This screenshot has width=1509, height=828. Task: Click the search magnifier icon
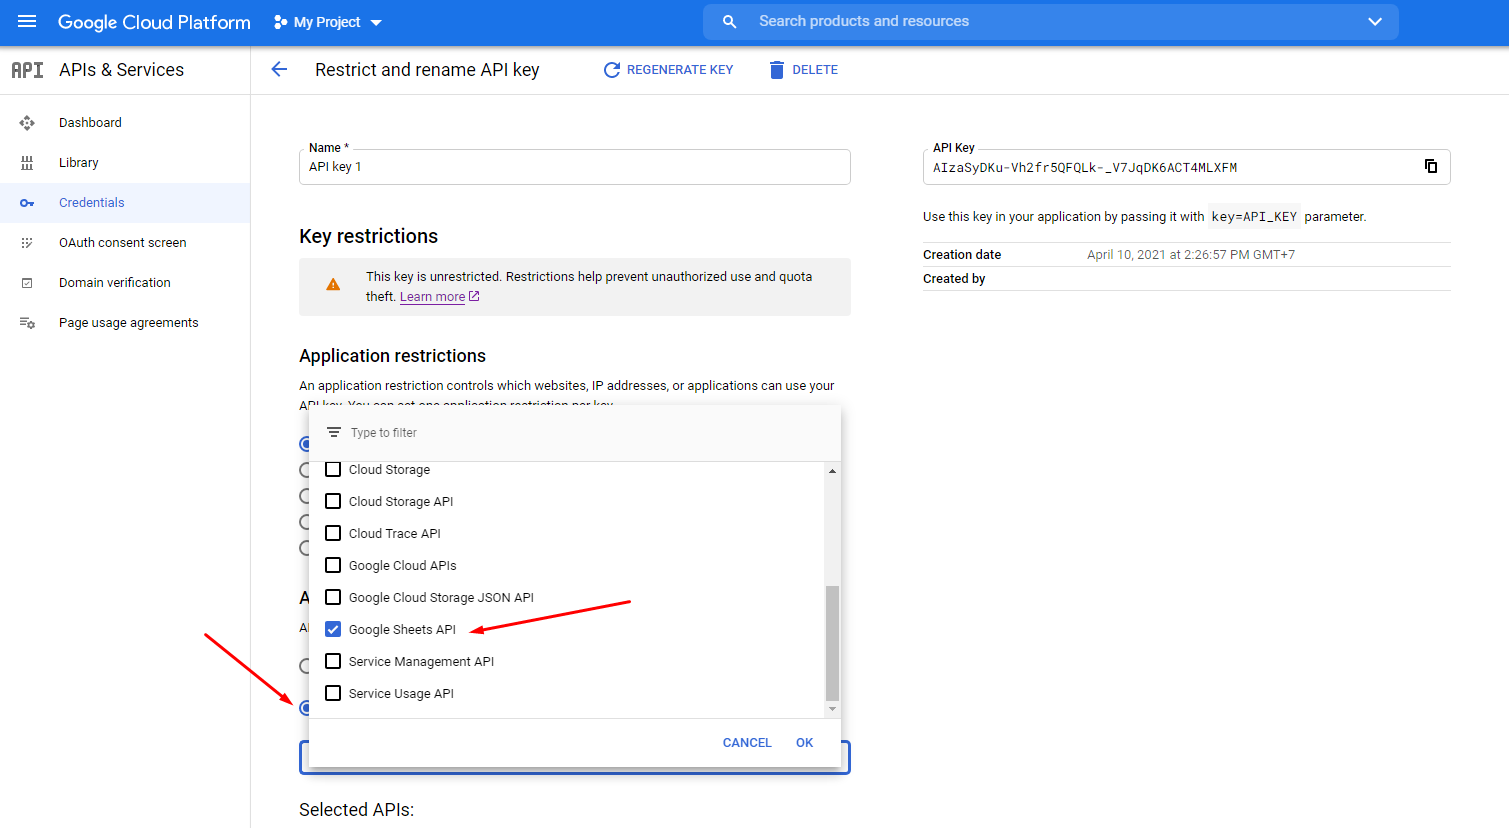[727, 20]
